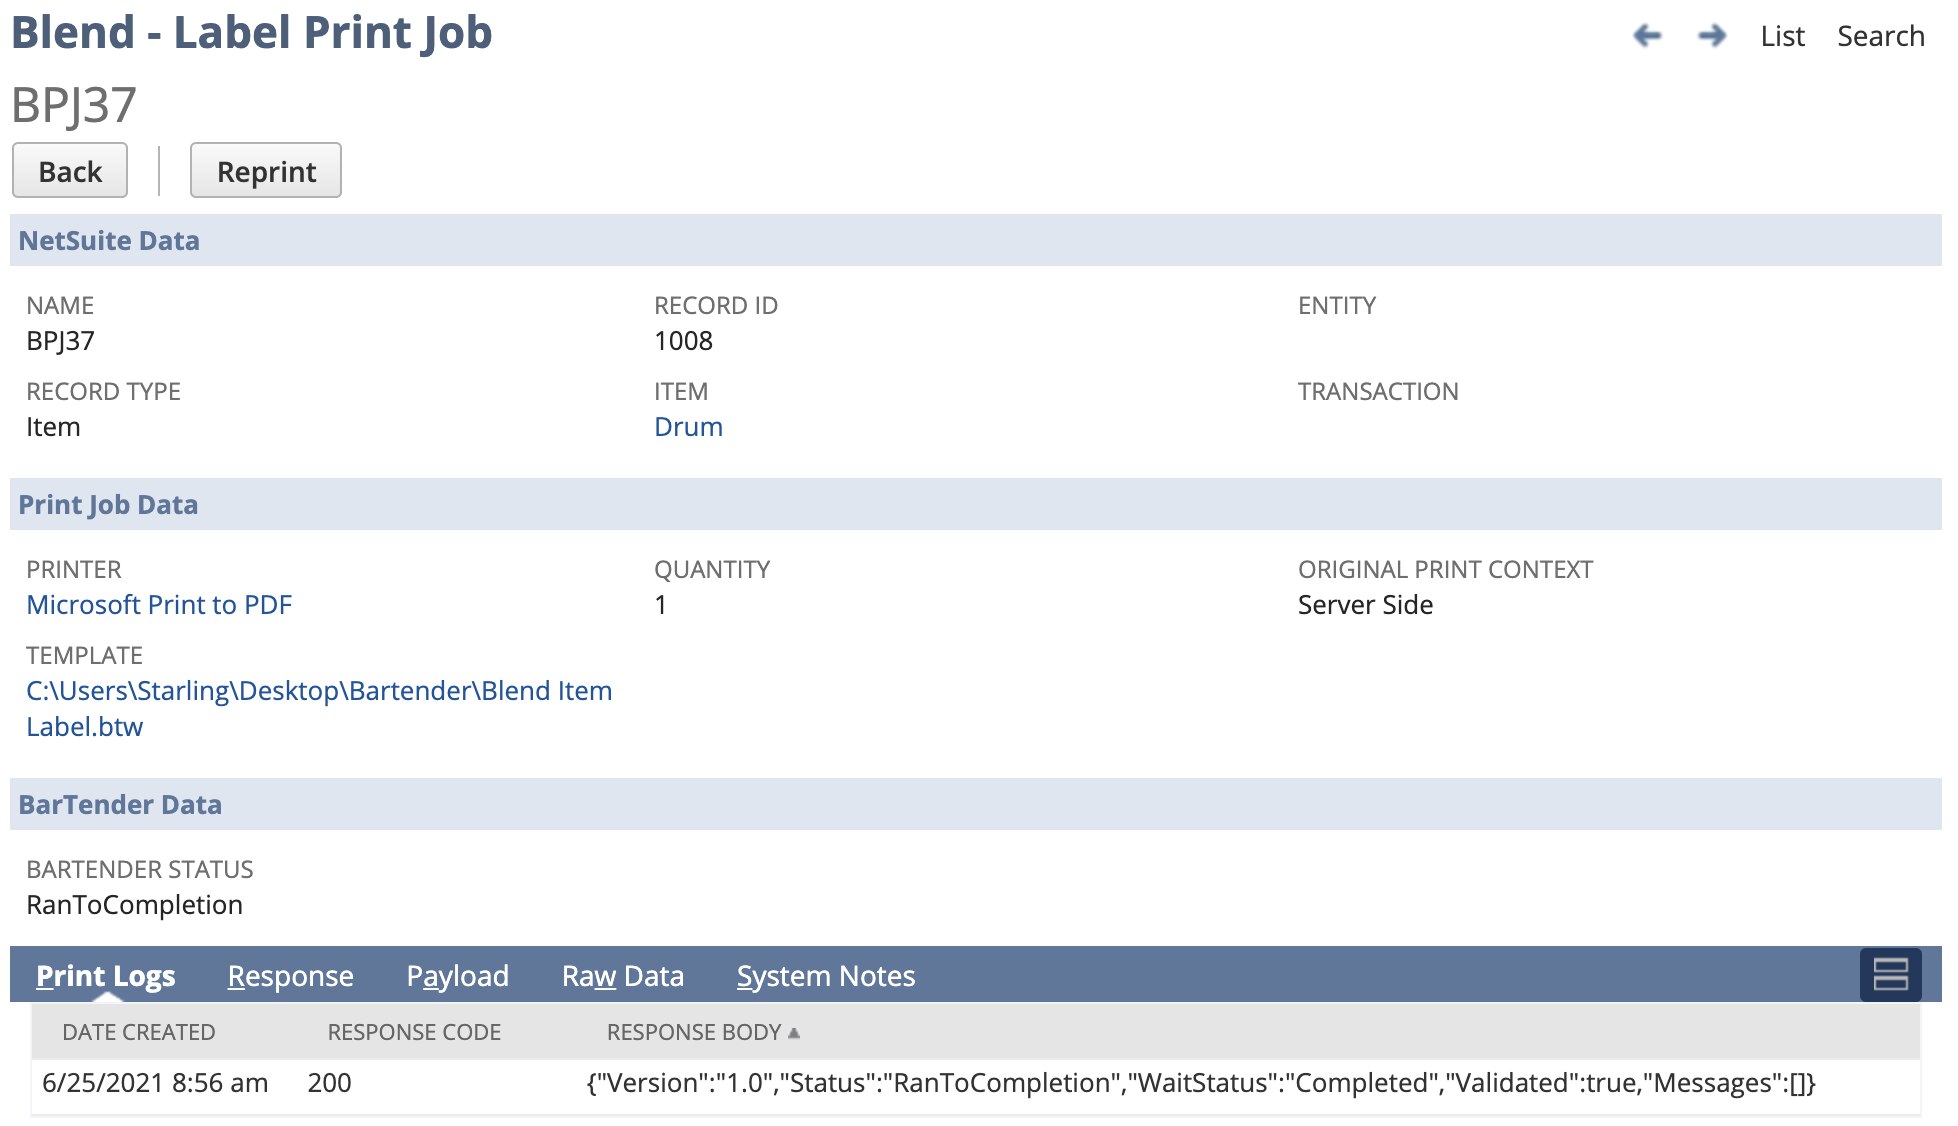Screen dimensions: 1958x1126
Task: Click the Reprint button
Action: (266, 171)
